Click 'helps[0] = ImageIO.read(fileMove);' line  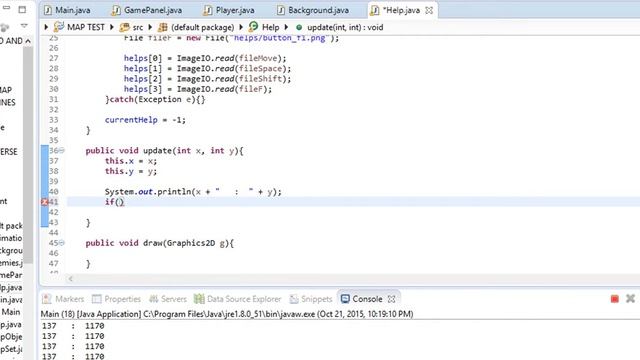(x=205, y=58)
